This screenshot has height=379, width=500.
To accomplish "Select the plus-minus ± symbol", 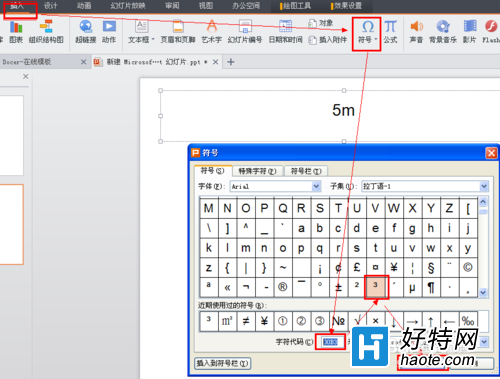I will click(338, 286).
